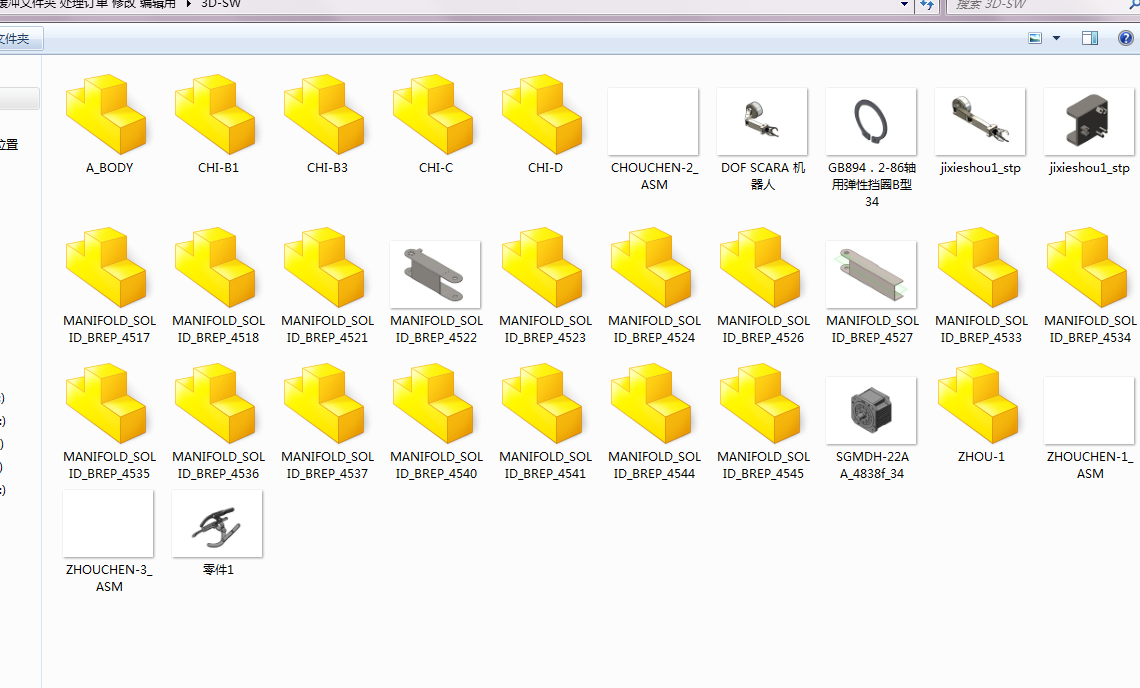1140x688 pixels.
Task: Click the 搜索 3D-SW search box
Action: pyautogui.click(x=1043, y=5)
